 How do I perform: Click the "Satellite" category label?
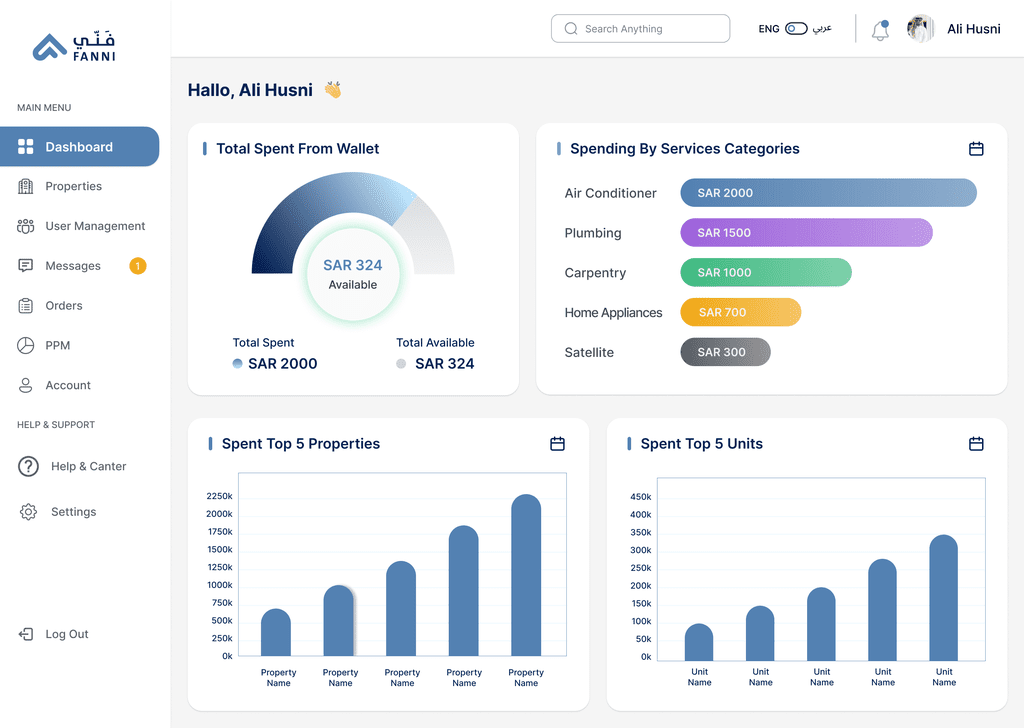(x=589, y=353)
